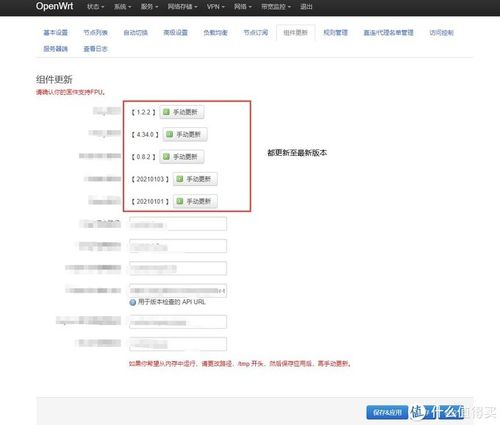500x425 pixels.
Task: Click the 用于版本检查的 API URL hint text
Action: click(x=172, y=302)
